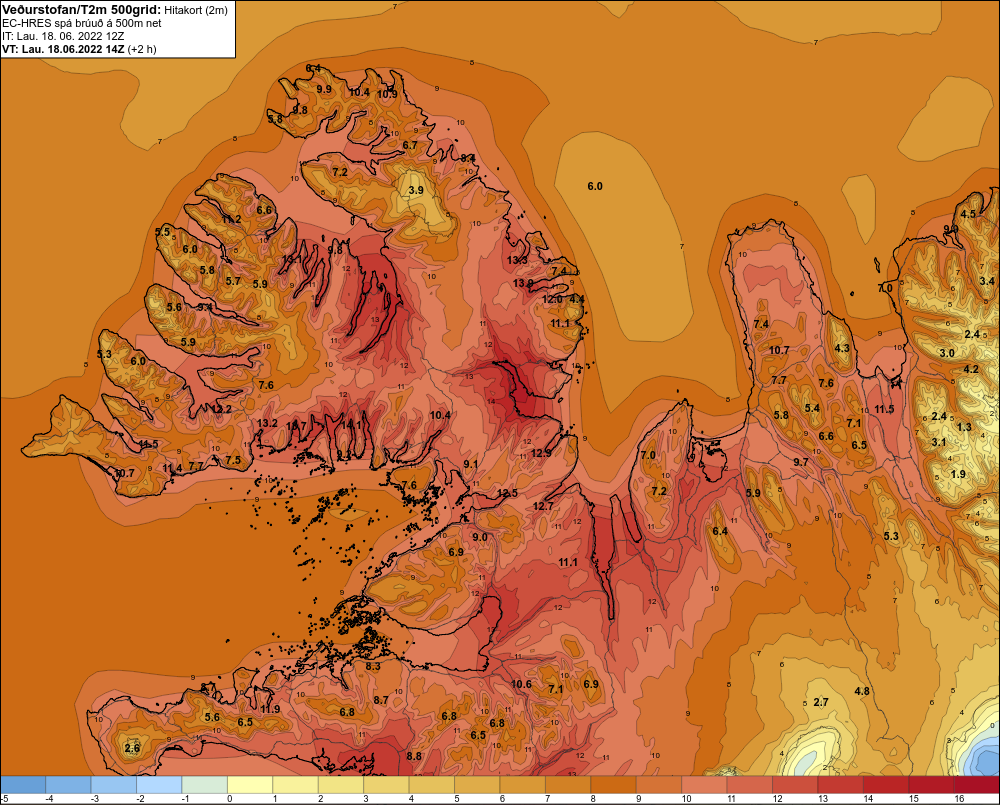Click the '3.4' temperature label
1000x805 pixels.
point(987,281)
